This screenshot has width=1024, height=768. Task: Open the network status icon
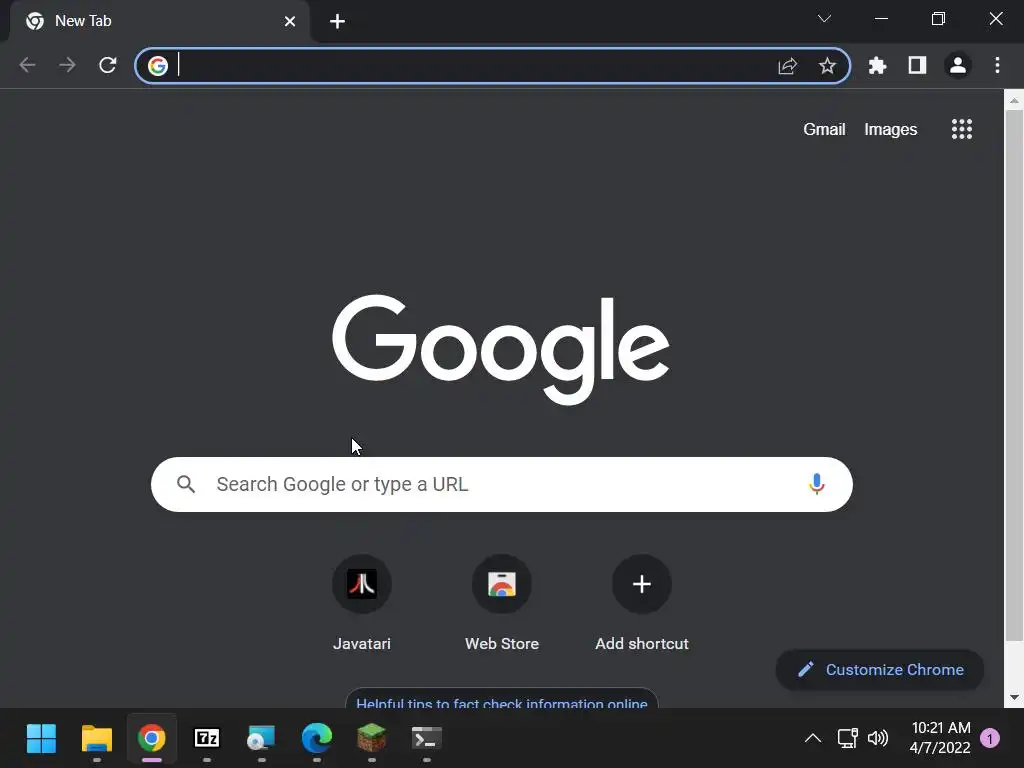coord(848,739)
